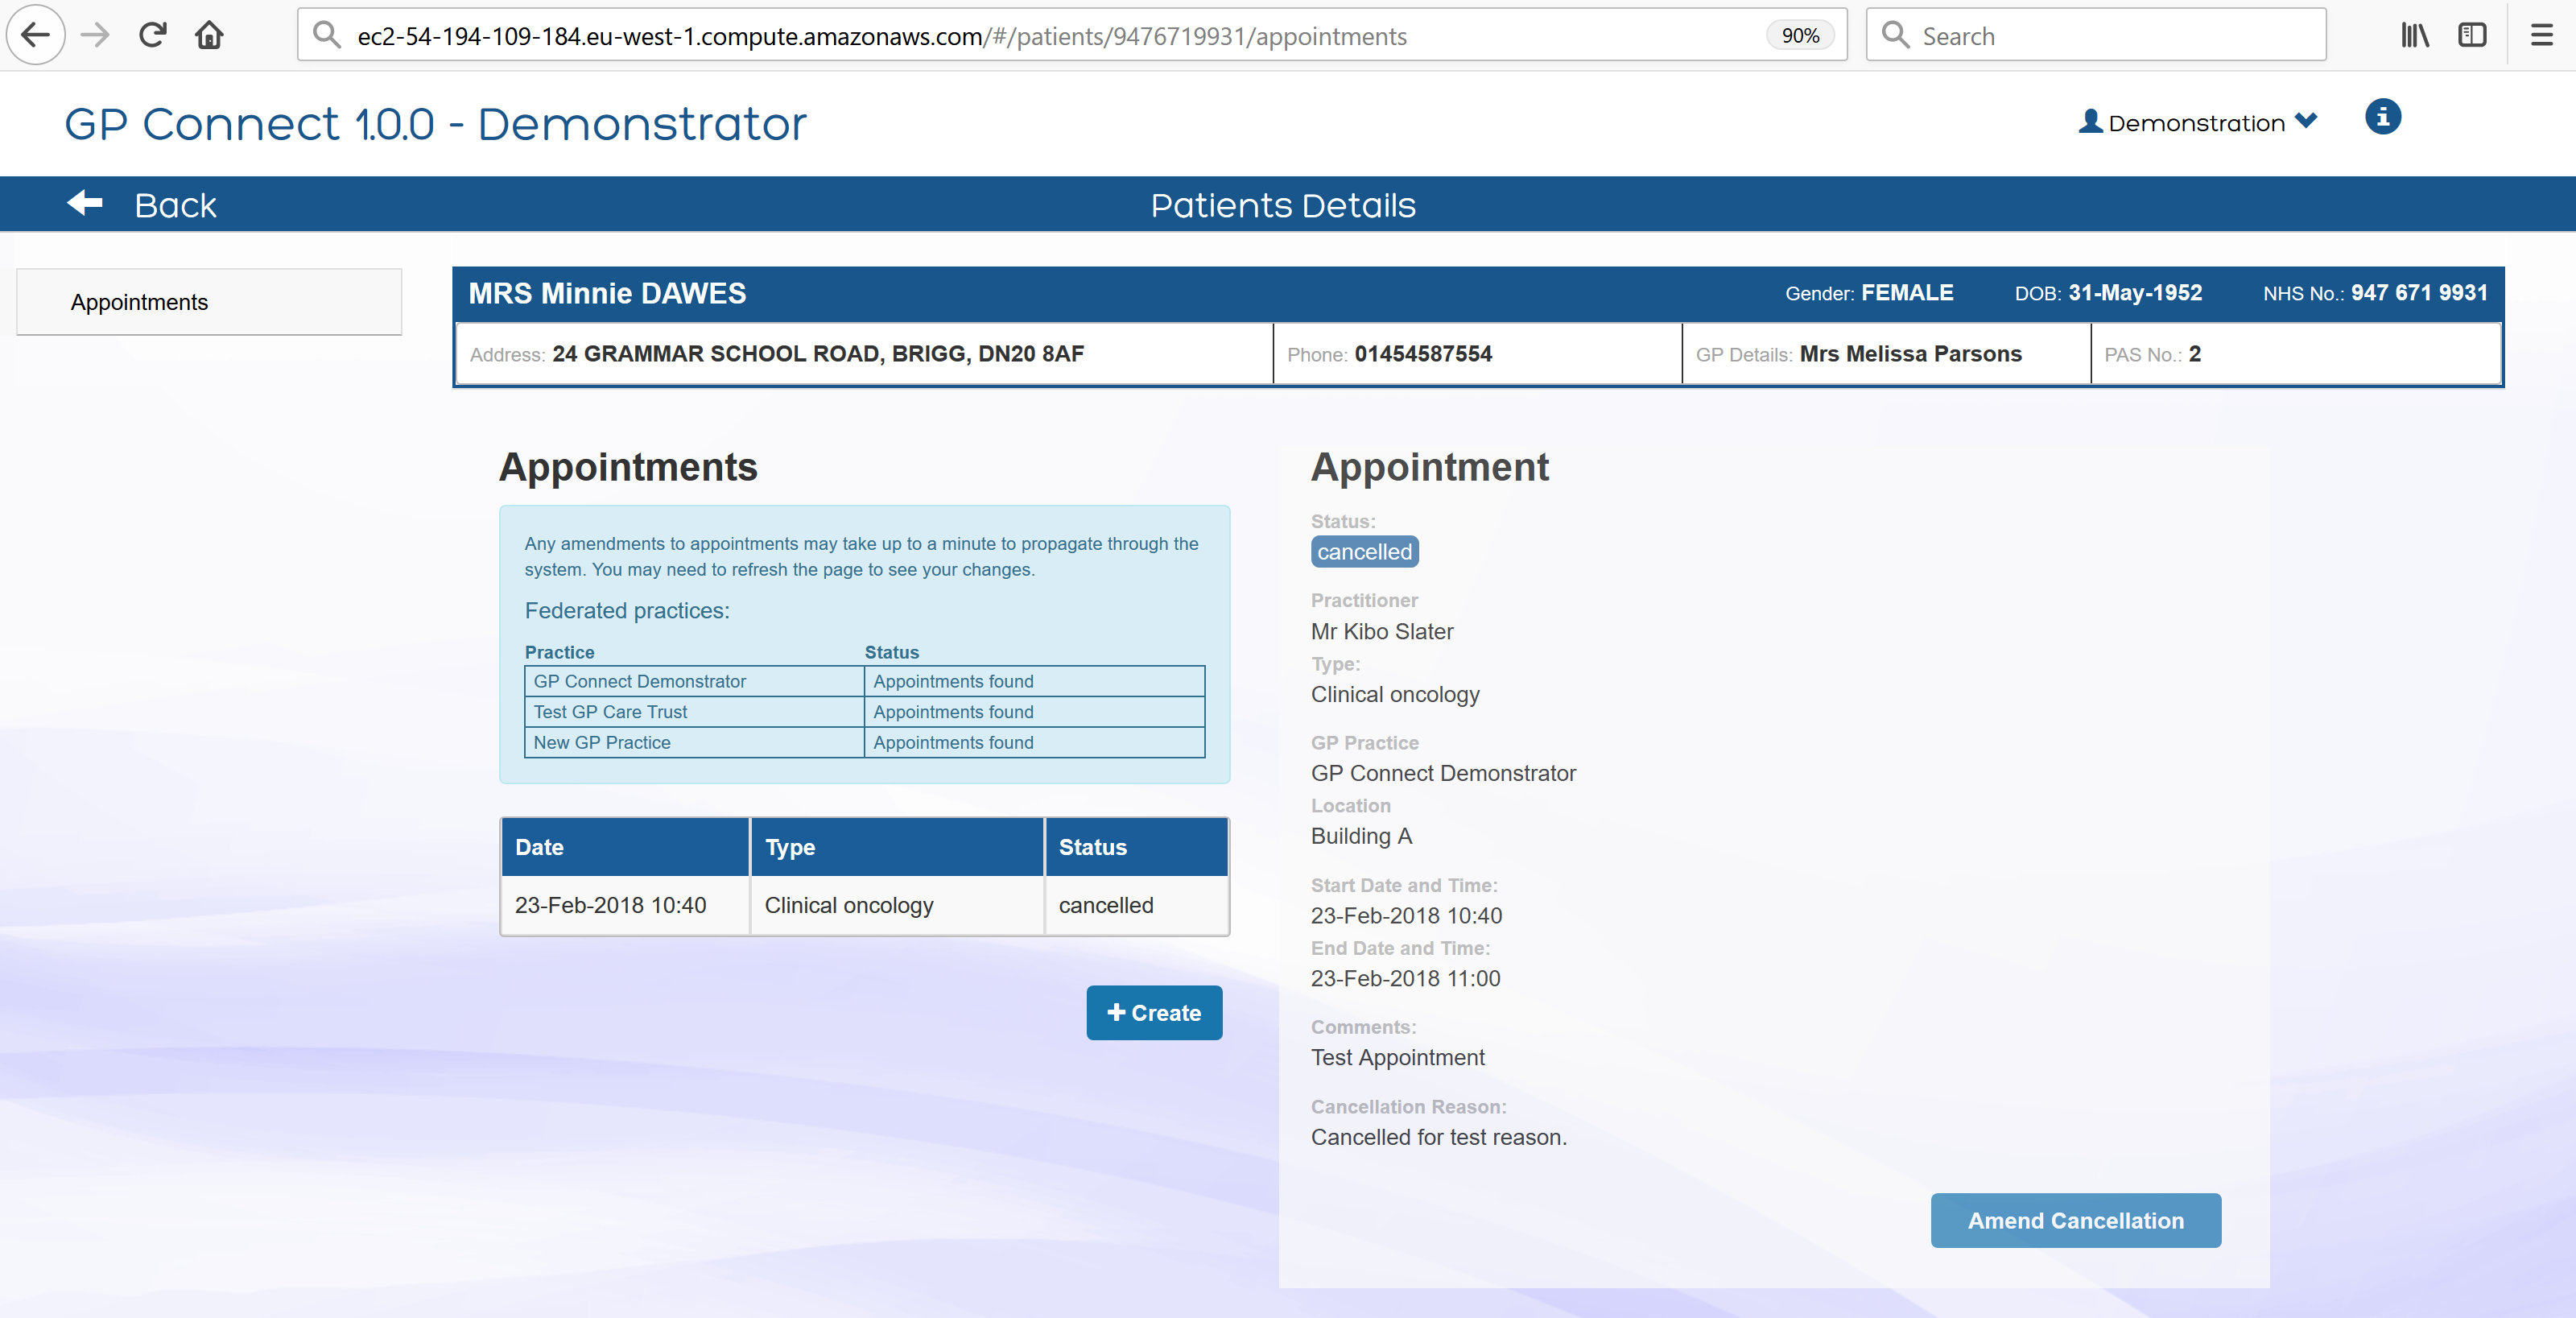Click the search magnifier in the address bar
The height and width of the screenshot is (1318, 2576).
point(326,34)
